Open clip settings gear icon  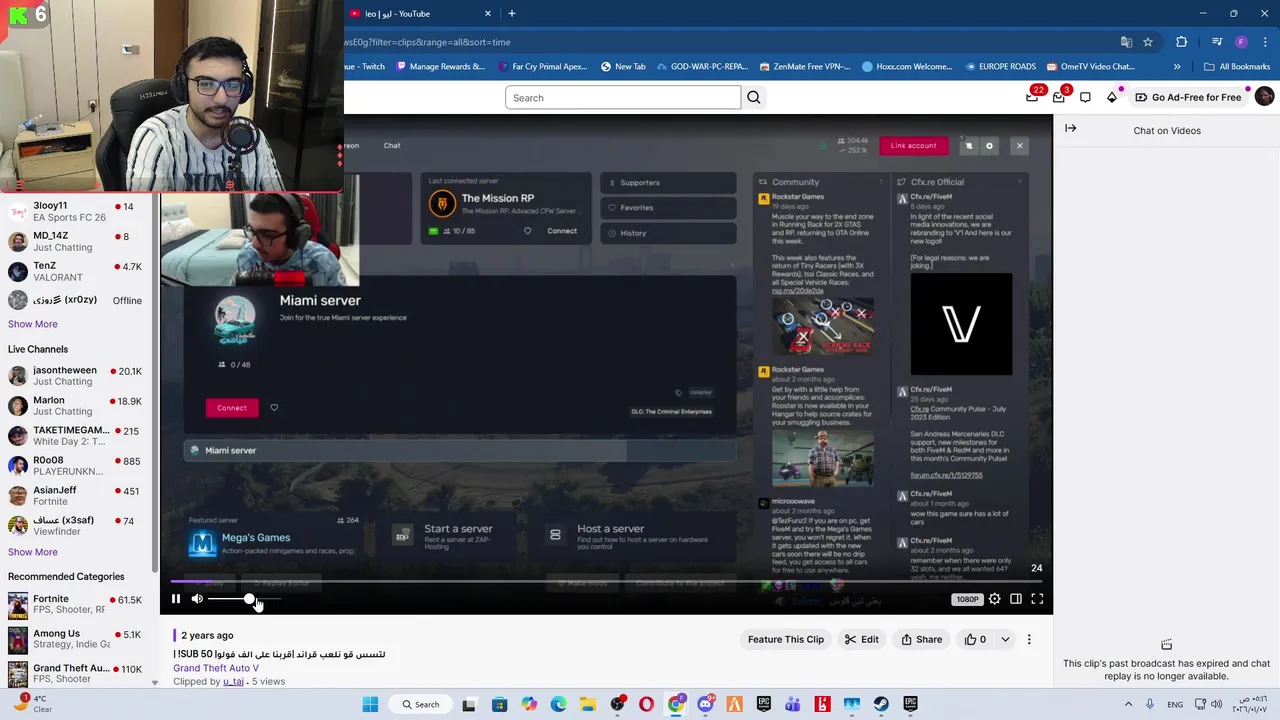tap(994, 599)
